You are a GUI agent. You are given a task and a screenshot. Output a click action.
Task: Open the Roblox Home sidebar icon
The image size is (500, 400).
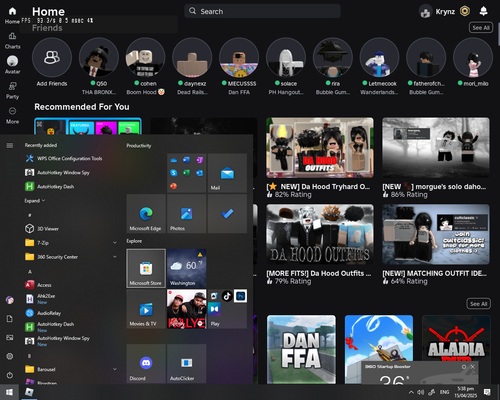(x=12, y=11)
